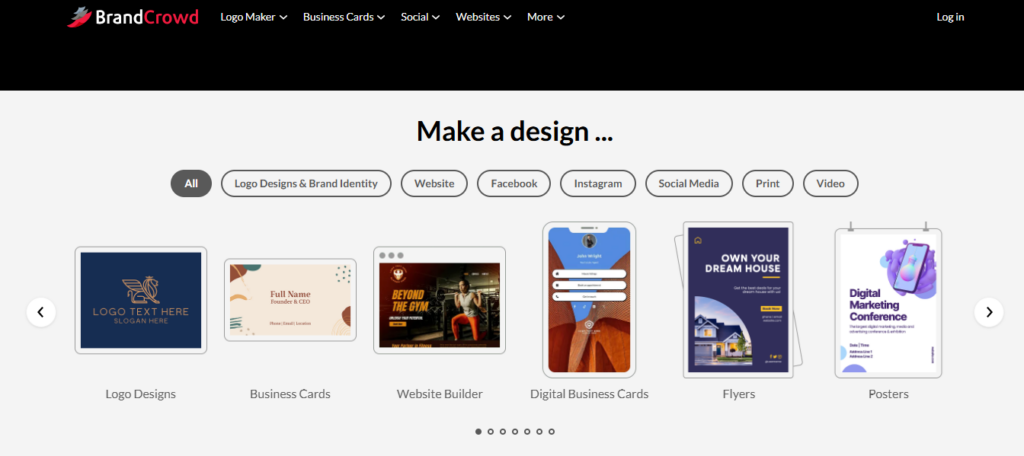Click the previous carousel arrow
Viewport: 1024px width, 456px height.
[x=41, y=312]
